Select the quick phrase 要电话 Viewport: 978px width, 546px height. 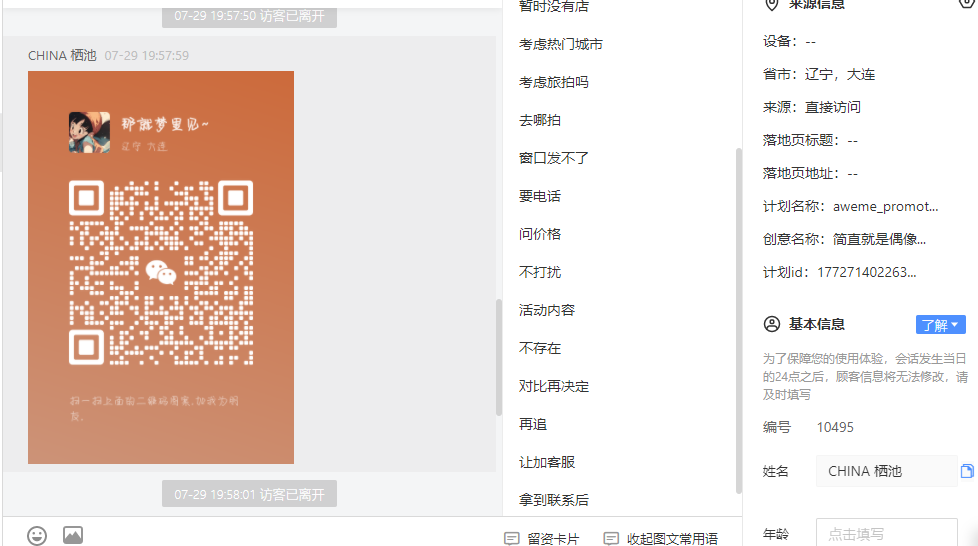coord(540,197)
